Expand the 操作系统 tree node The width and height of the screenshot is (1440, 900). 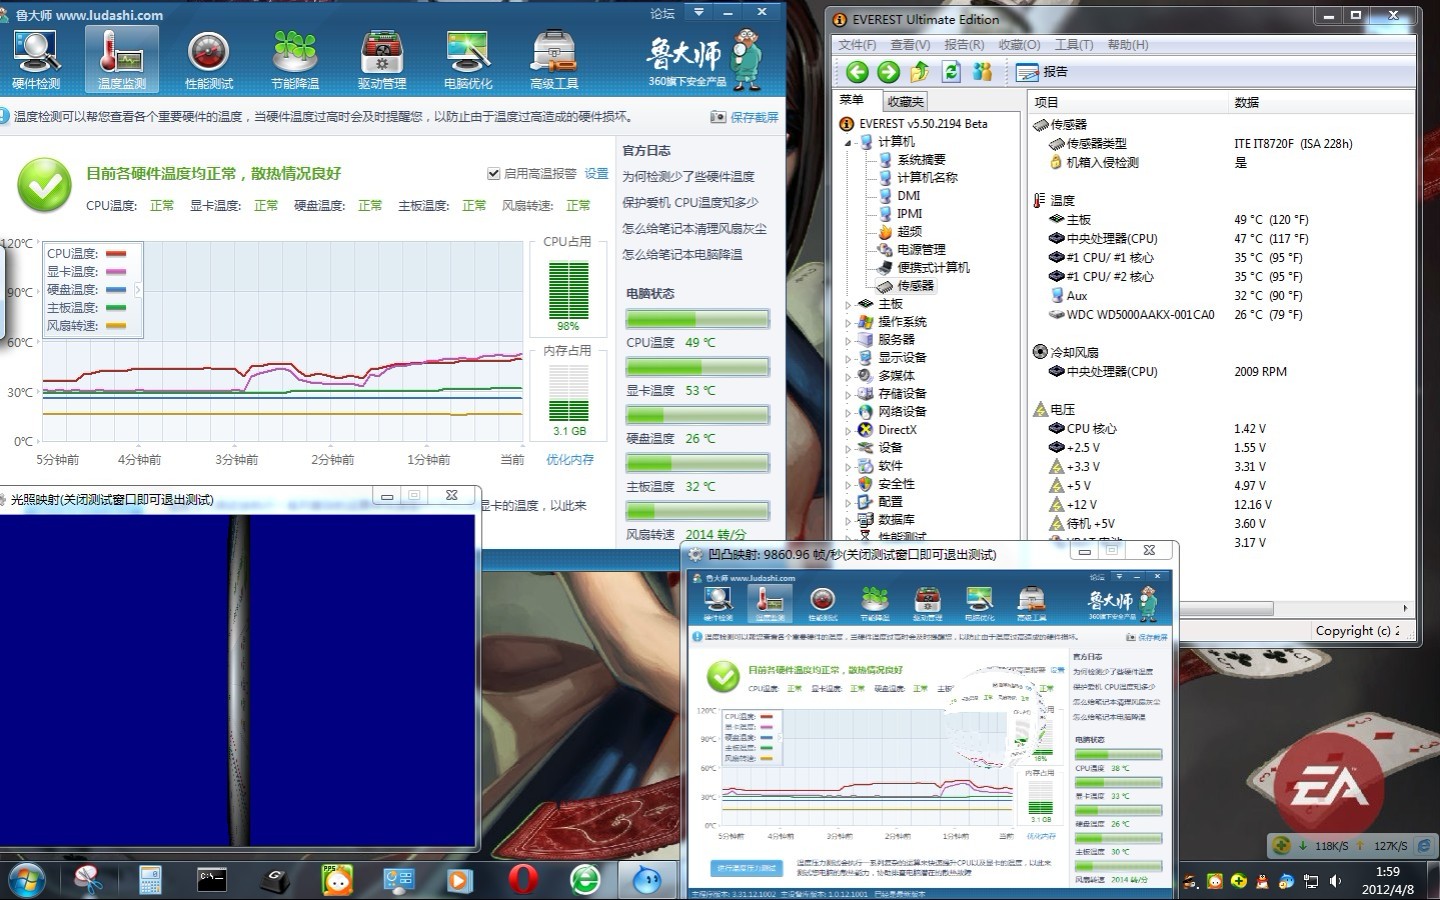point(848,322)
